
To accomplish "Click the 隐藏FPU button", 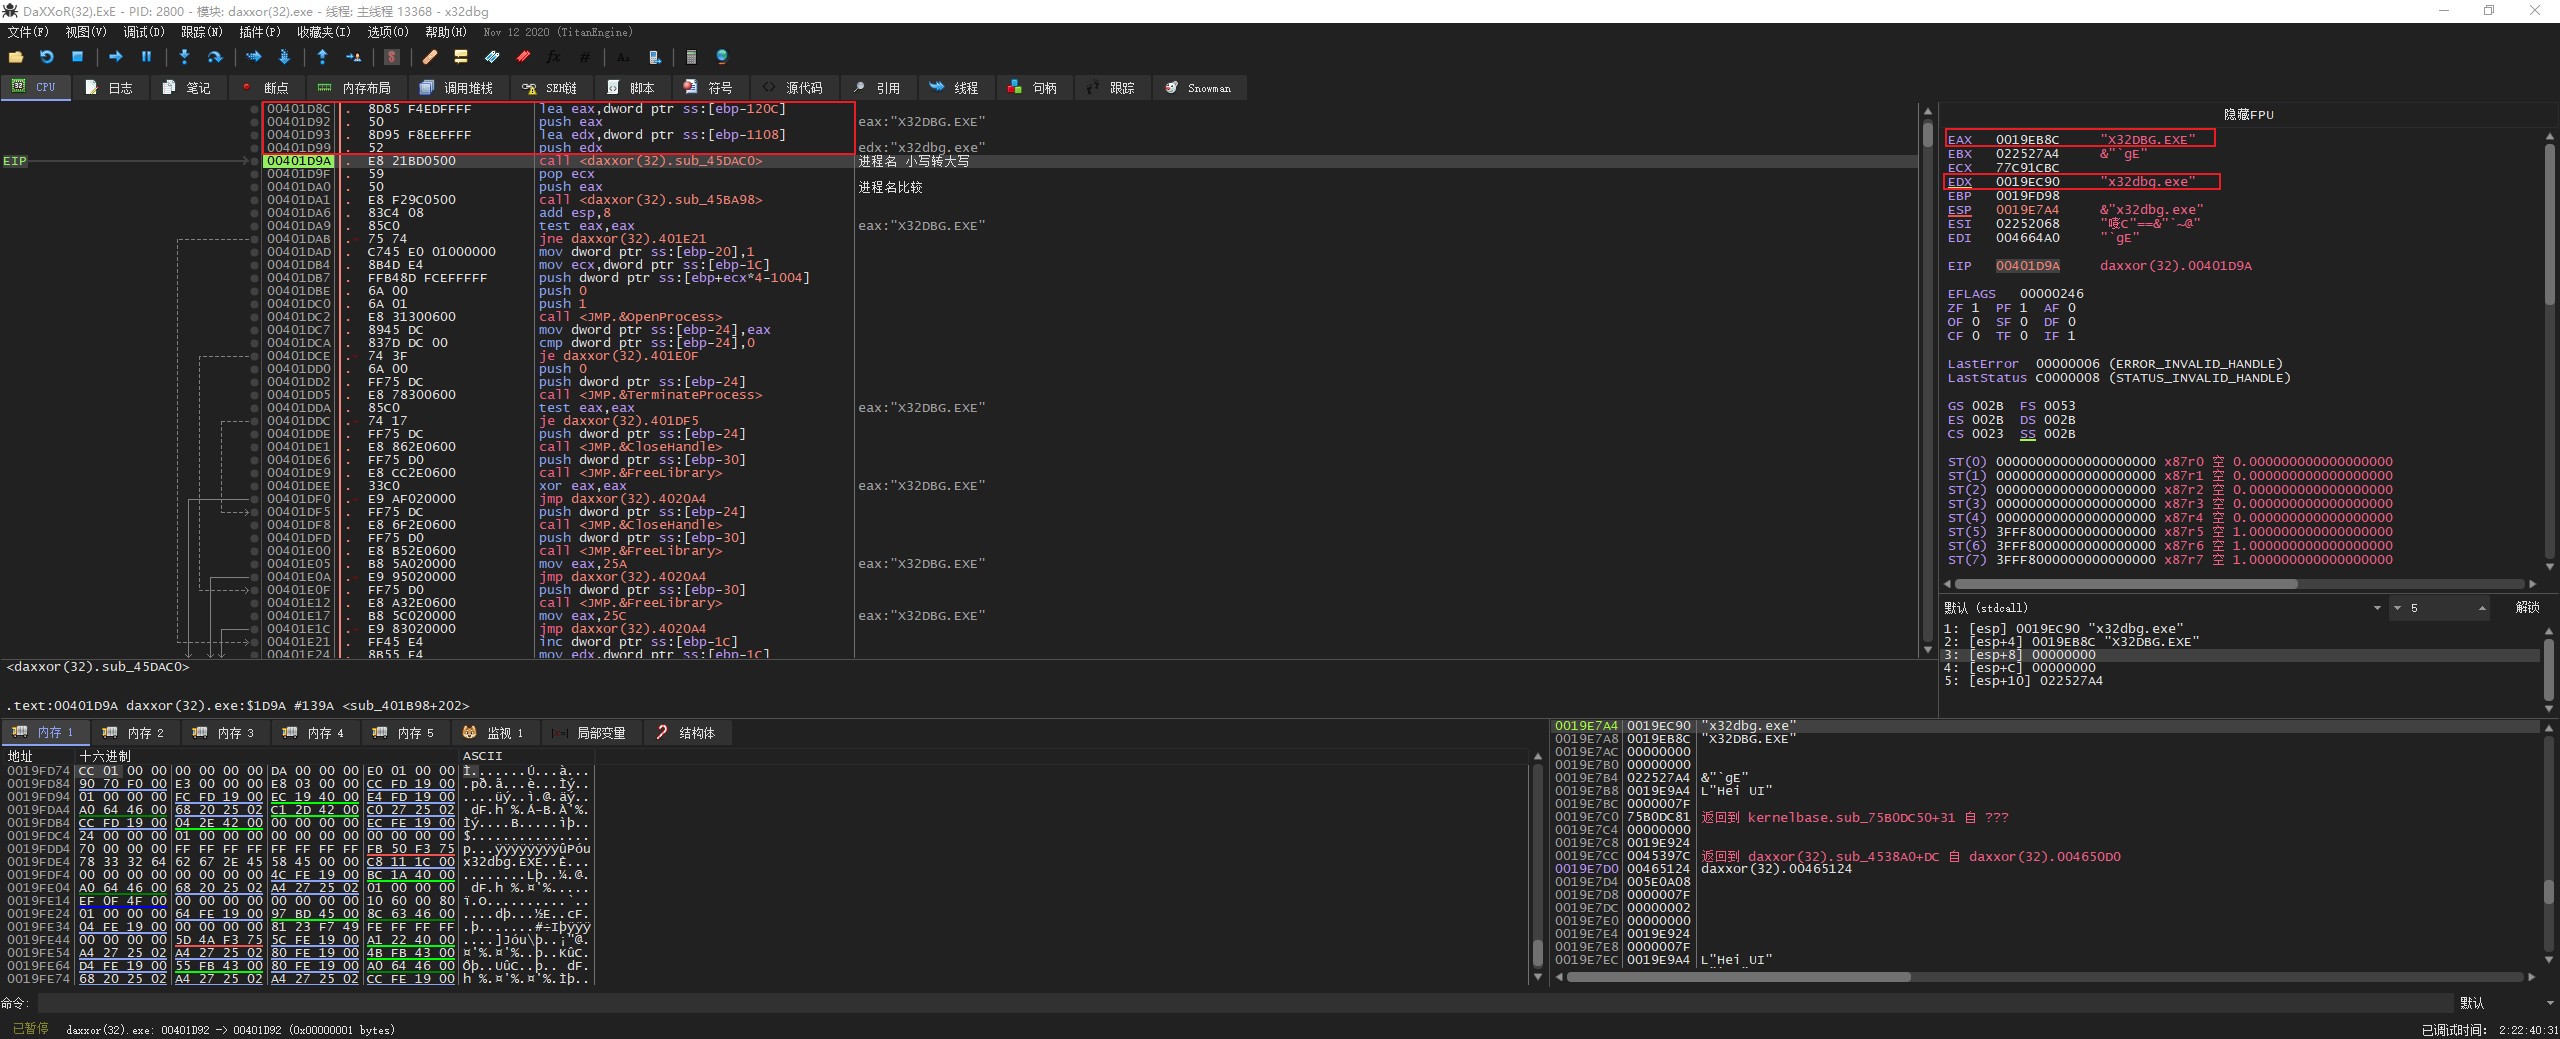I will click(x=2248, y=115).
